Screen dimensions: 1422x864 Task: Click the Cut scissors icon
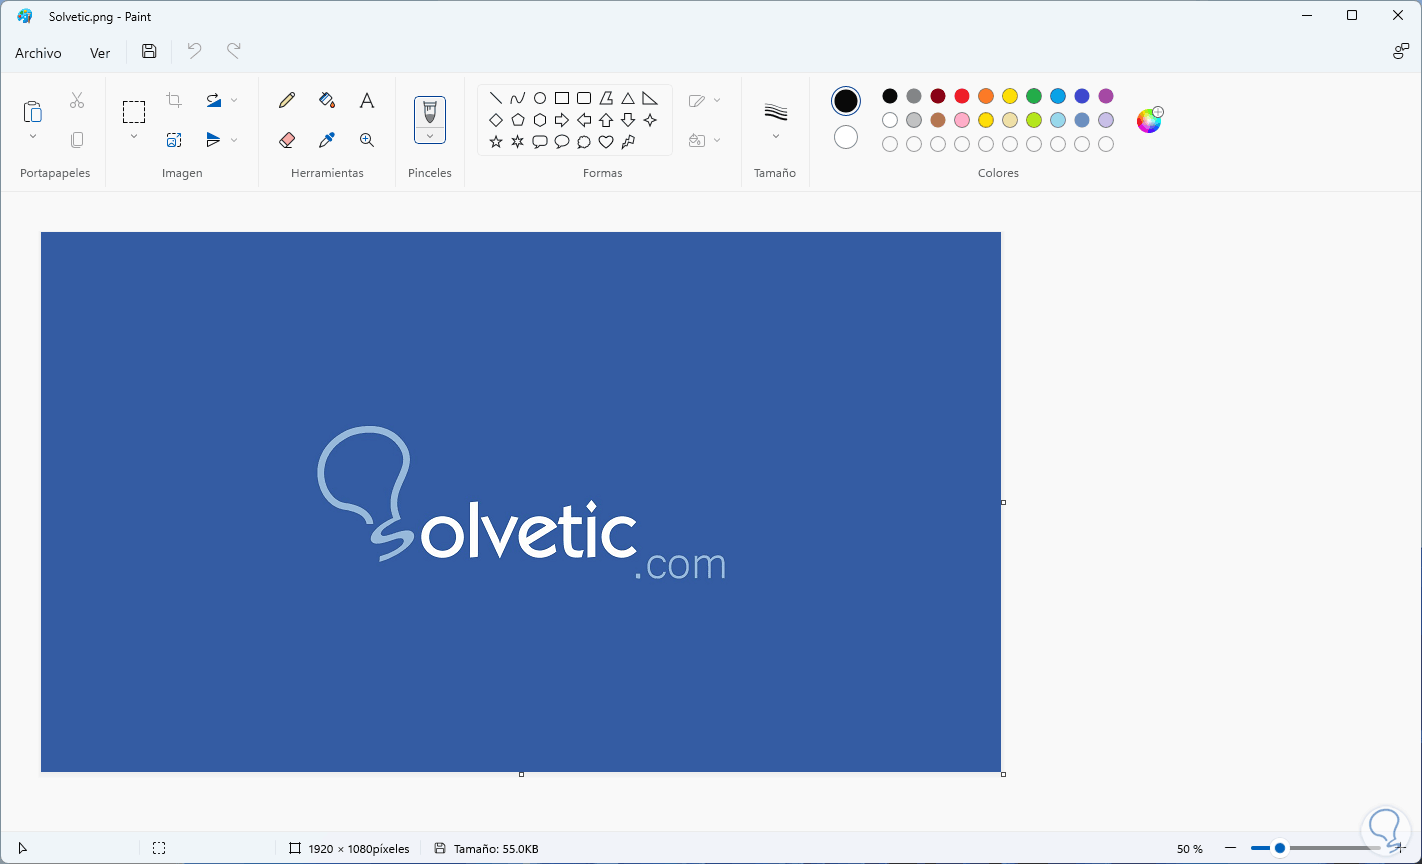[77, 100]
